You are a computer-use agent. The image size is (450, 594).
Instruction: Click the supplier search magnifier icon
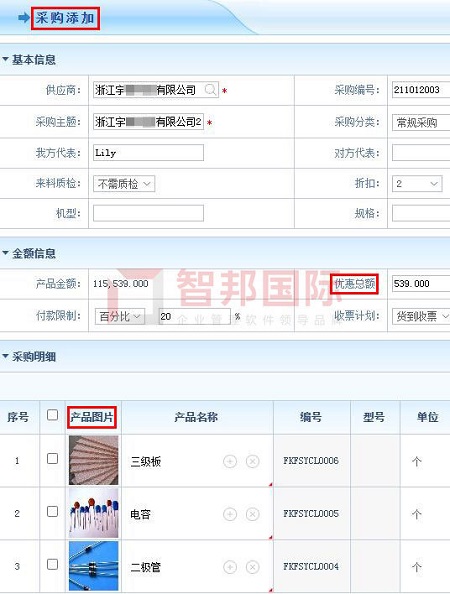pos(210,90)
